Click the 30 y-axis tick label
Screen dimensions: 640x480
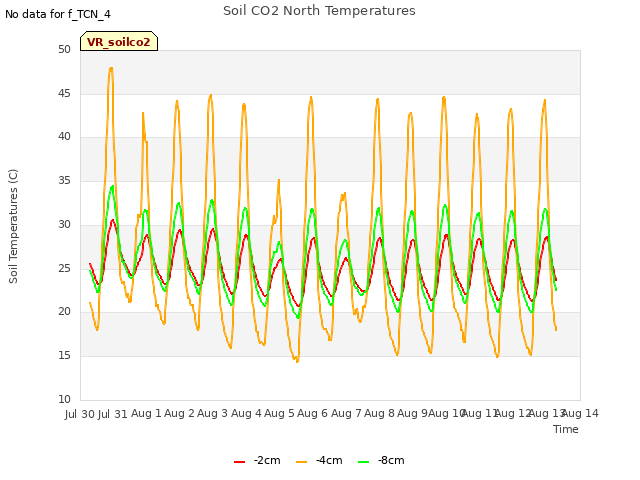[64, 224]
